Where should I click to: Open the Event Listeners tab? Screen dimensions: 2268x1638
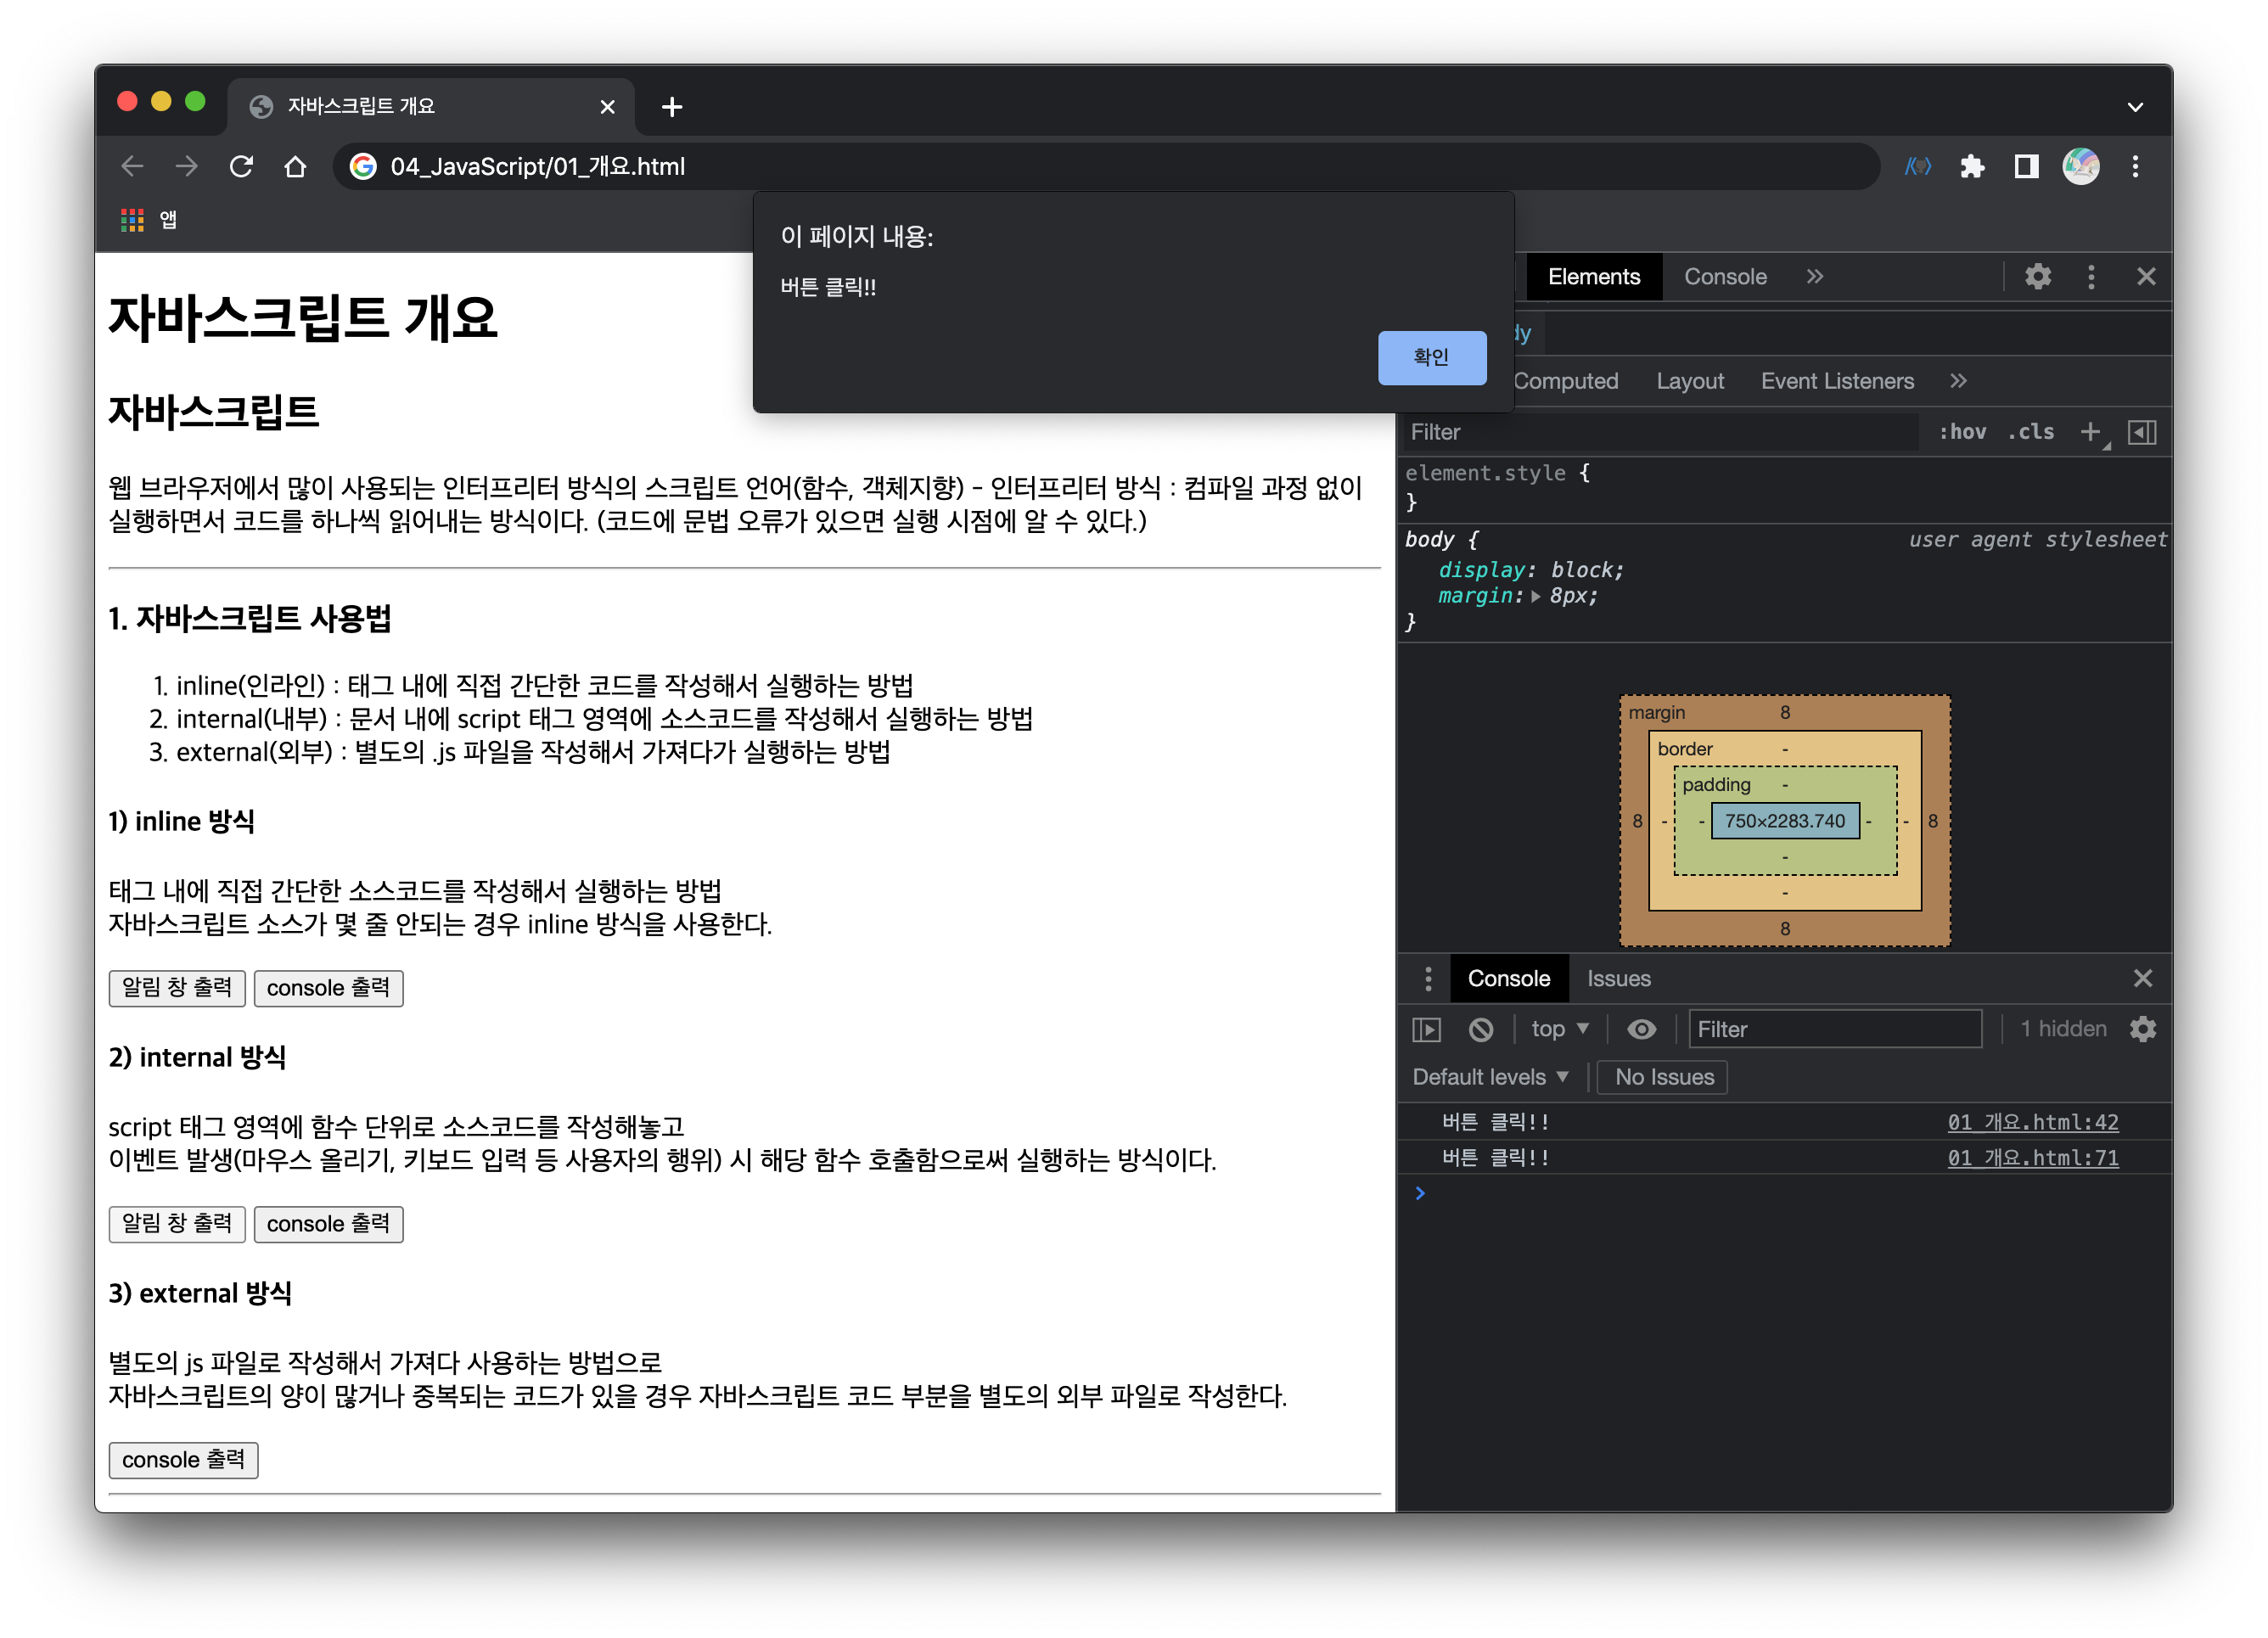1837,381
